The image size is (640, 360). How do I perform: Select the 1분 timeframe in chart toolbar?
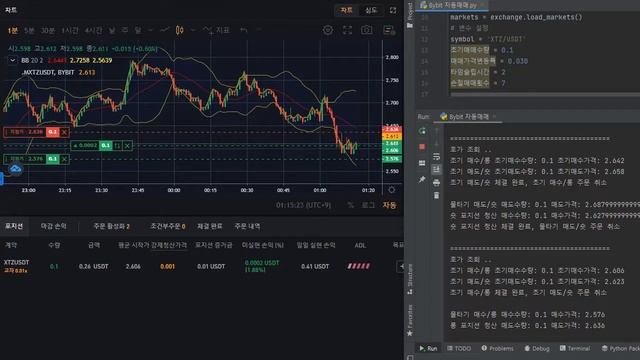pos(13,30)
